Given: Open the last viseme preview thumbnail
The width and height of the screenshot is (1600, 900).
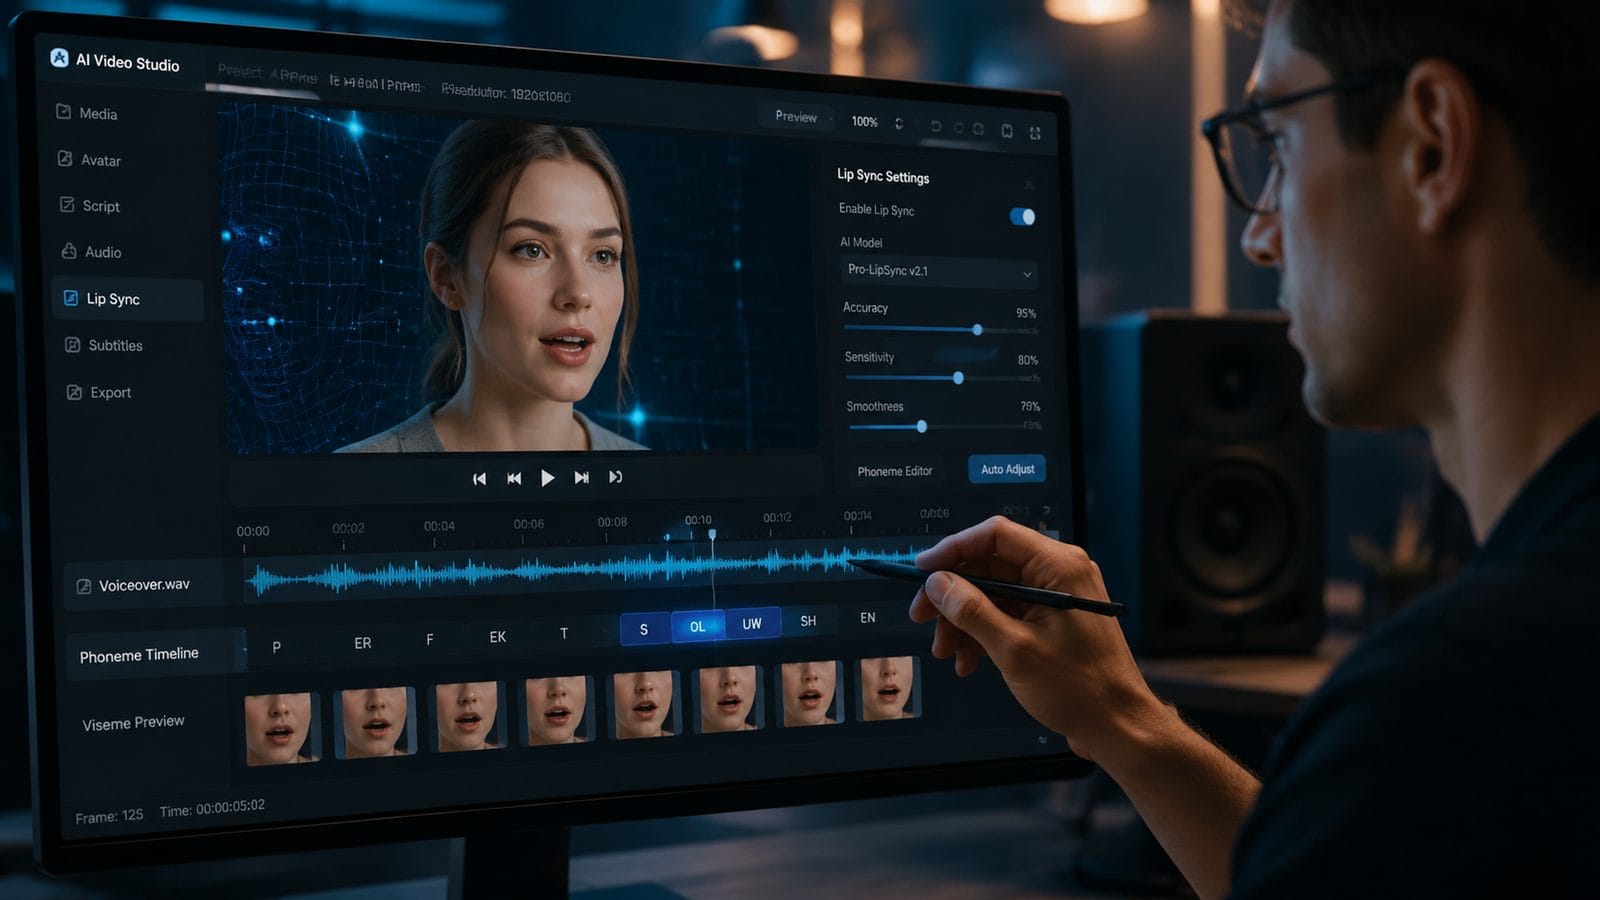Looking at the screenshot, I should 887,687.
